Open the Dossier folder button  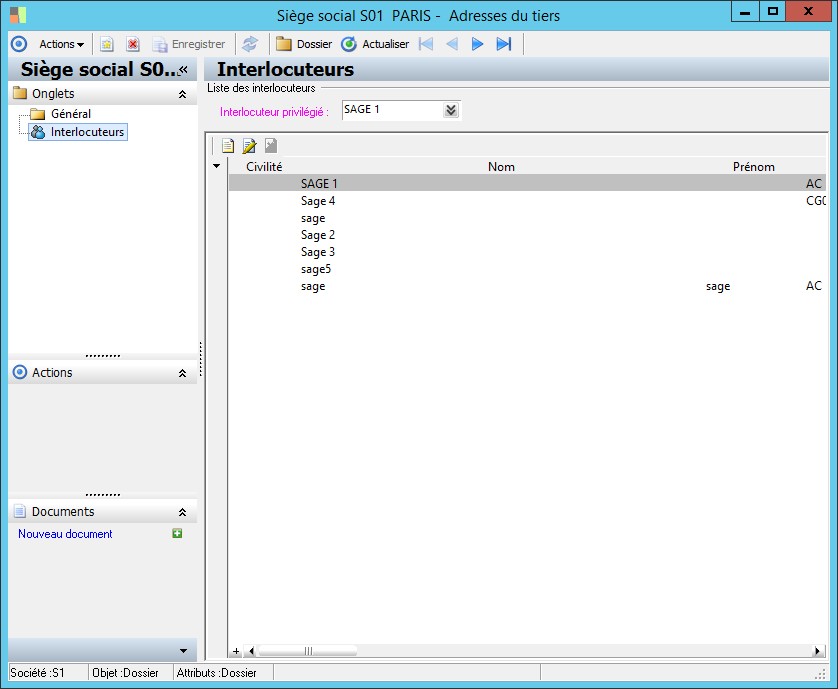click(304, 44)
